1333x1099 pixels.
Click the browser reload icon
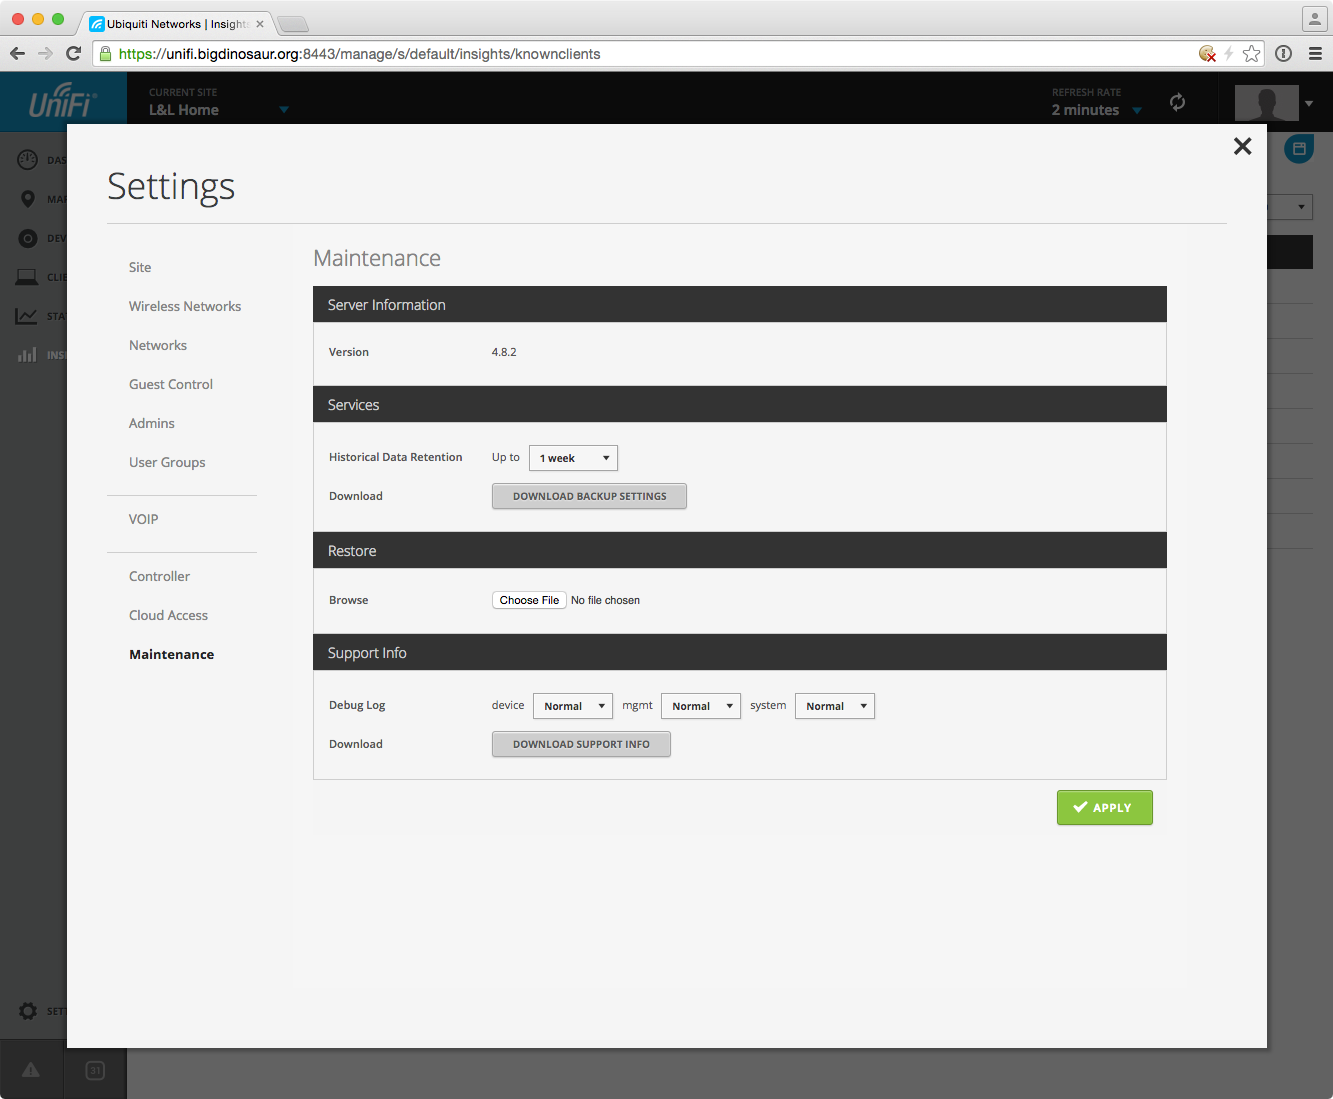[x=73, y=54]
